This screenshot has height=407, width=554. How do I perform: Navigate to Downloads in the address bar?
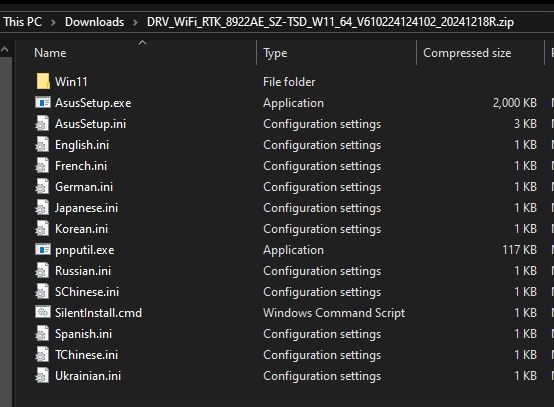(94, 22)
